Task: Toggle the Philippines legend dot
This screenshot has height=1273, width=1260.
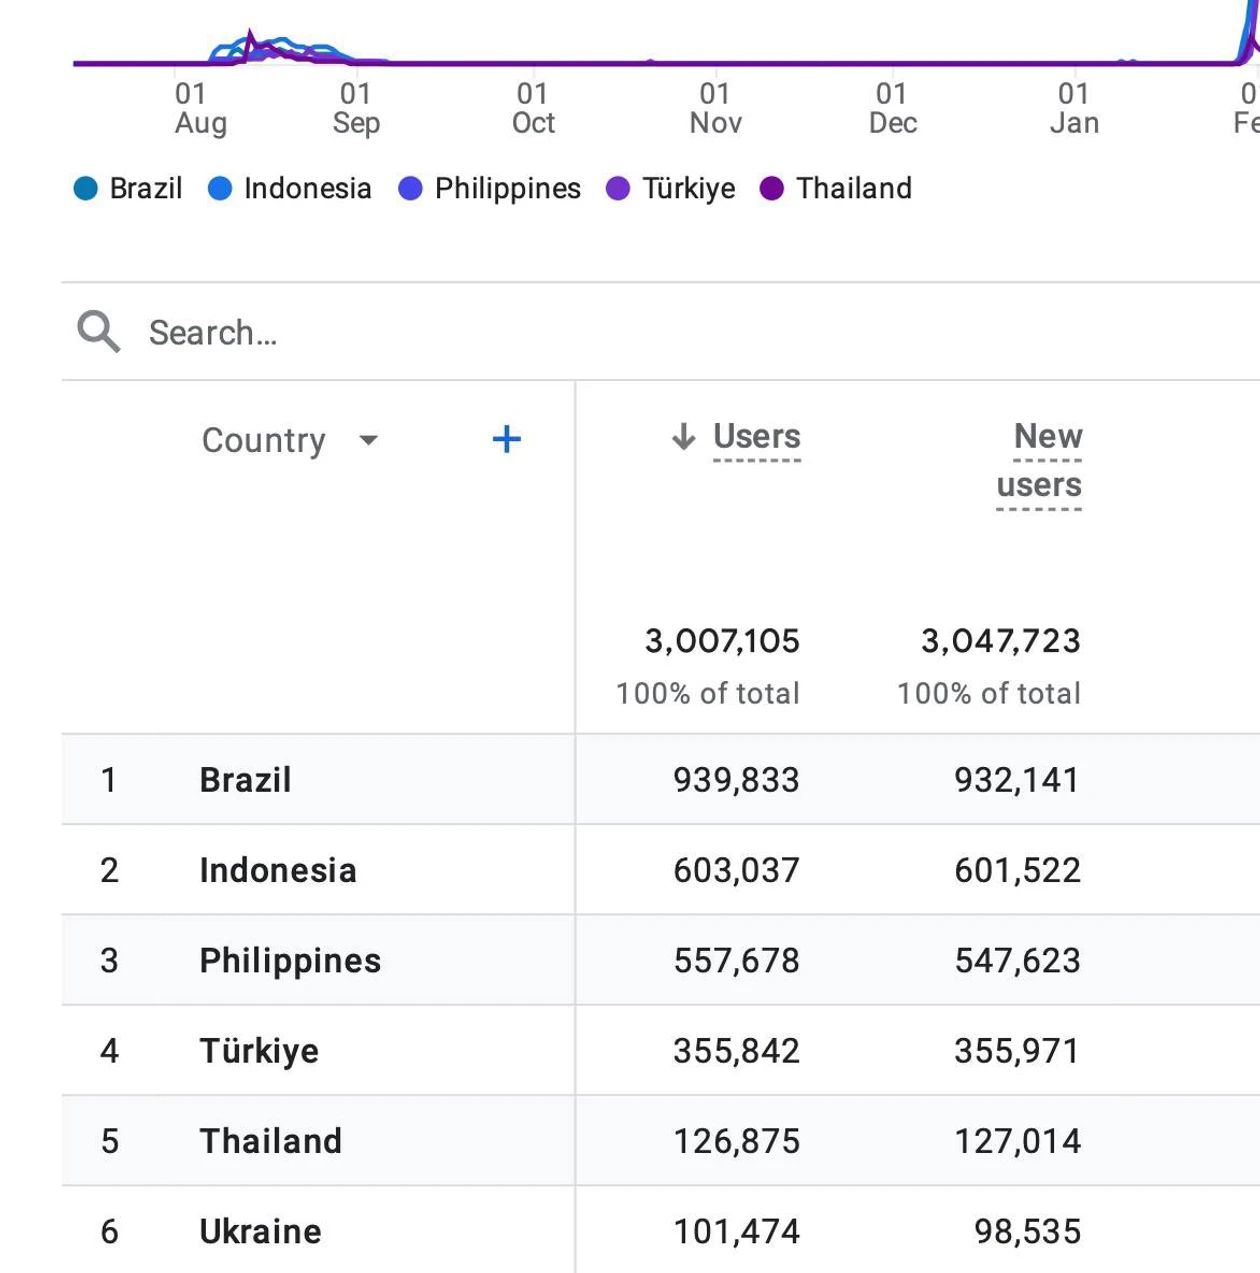Action: pos(410,188)
